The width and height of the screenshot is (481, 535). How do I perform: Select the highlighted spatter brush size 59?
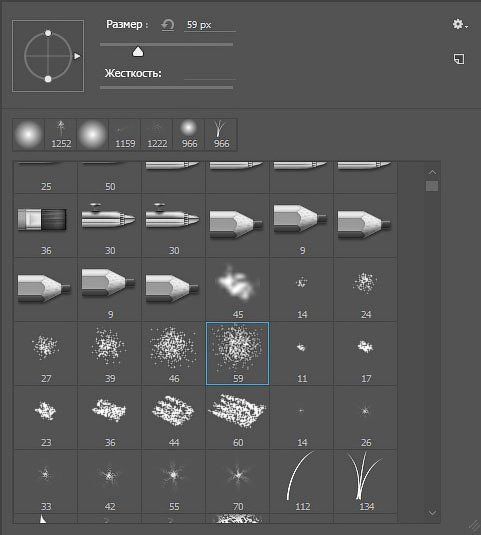(x=237, y=353)
